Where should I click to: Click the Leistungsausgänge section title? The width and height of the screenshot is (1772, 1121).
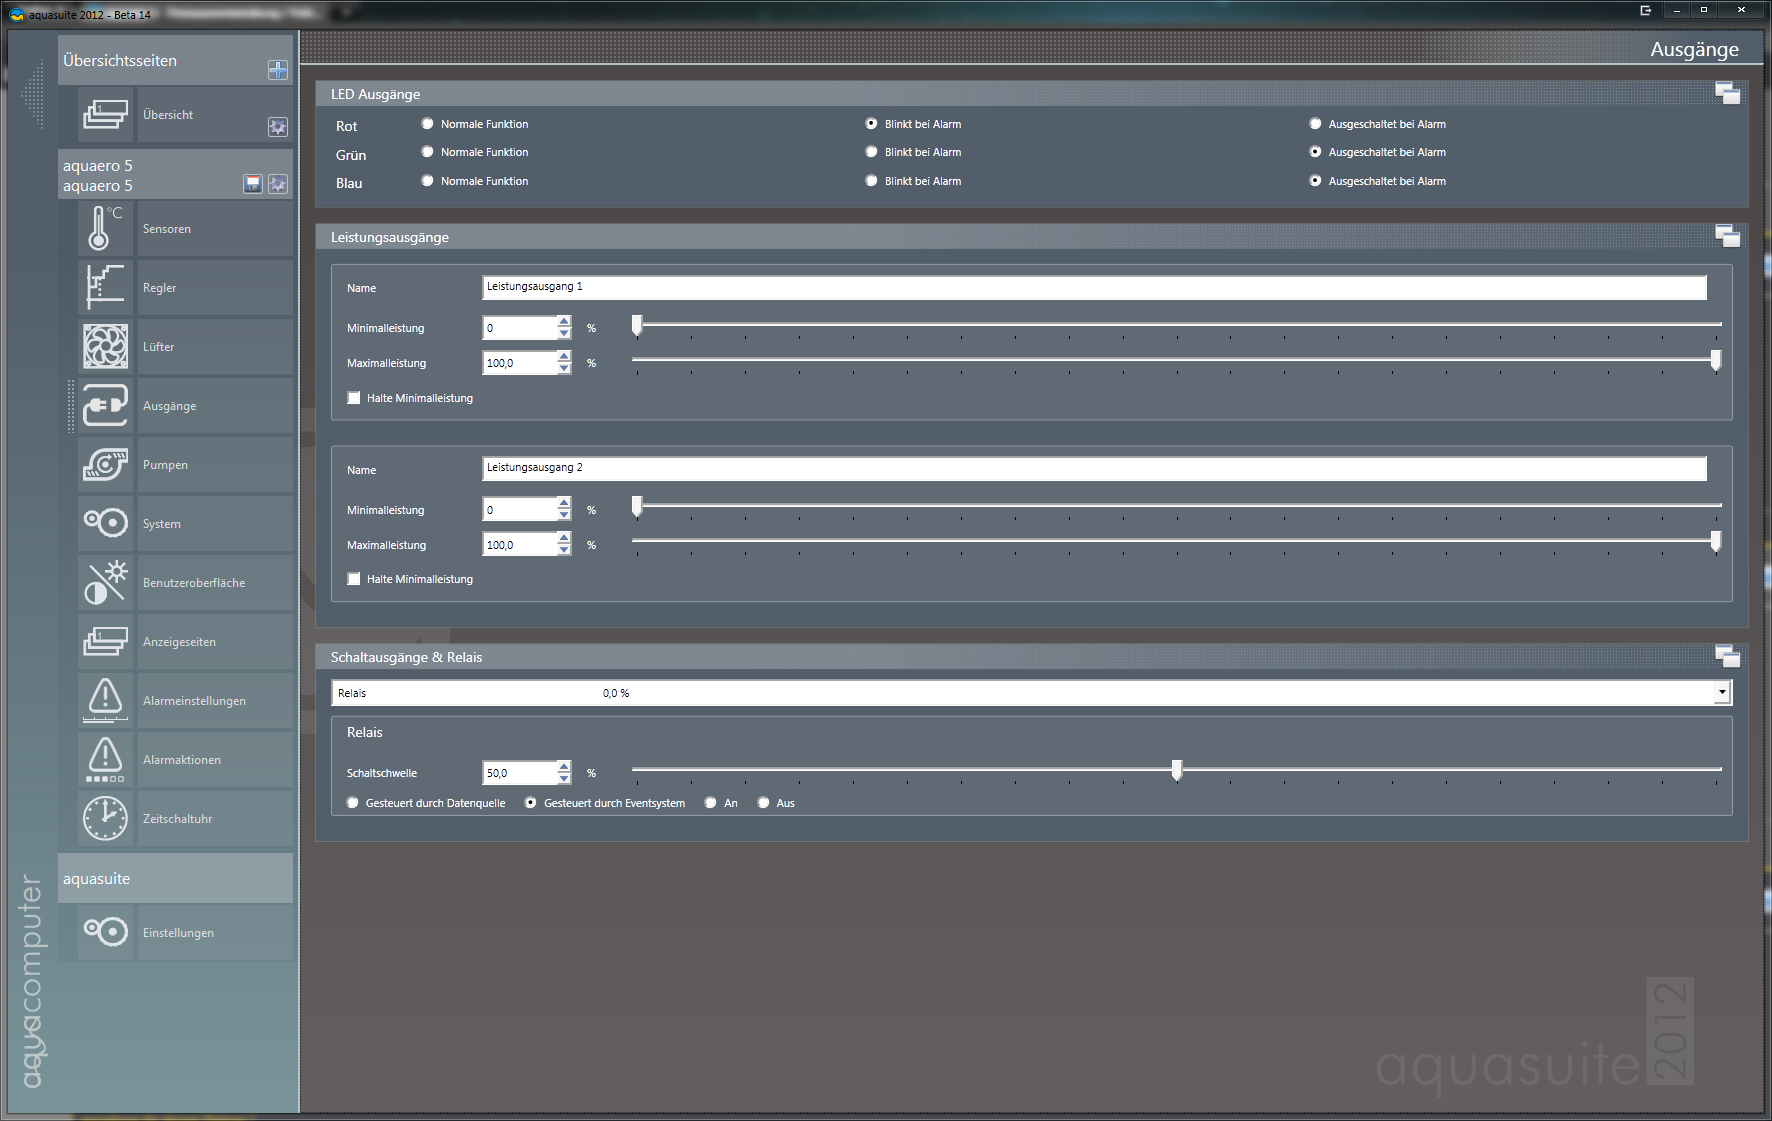[x=390, y=237]
